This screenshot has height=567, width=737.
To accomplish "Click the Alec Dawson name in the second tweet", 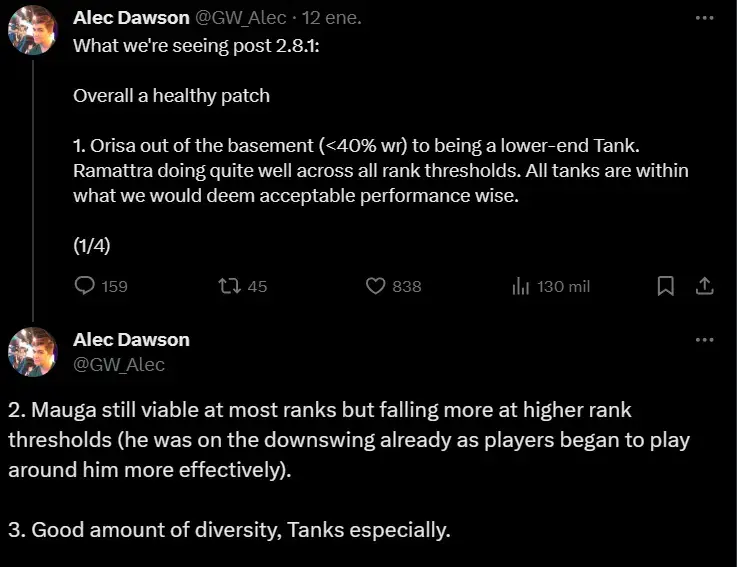I will [131, 339].
